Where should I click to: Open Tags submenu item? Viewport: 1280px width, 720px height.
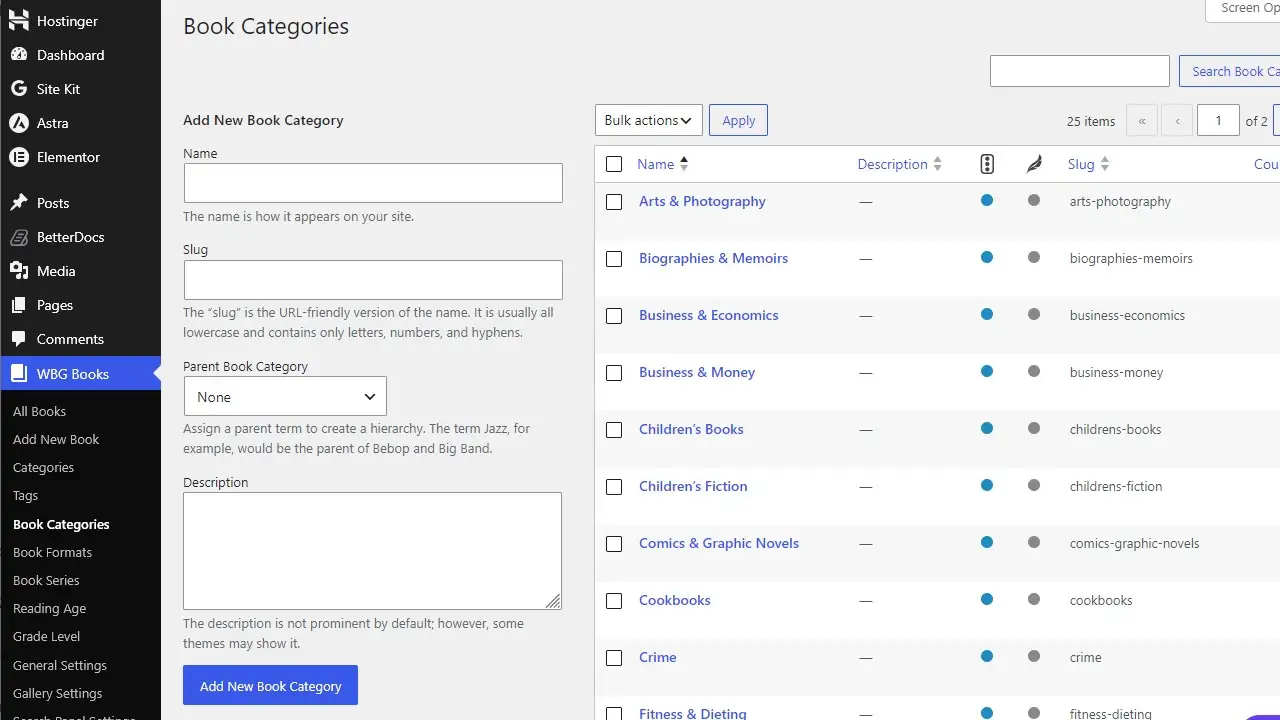pos(26,495)
